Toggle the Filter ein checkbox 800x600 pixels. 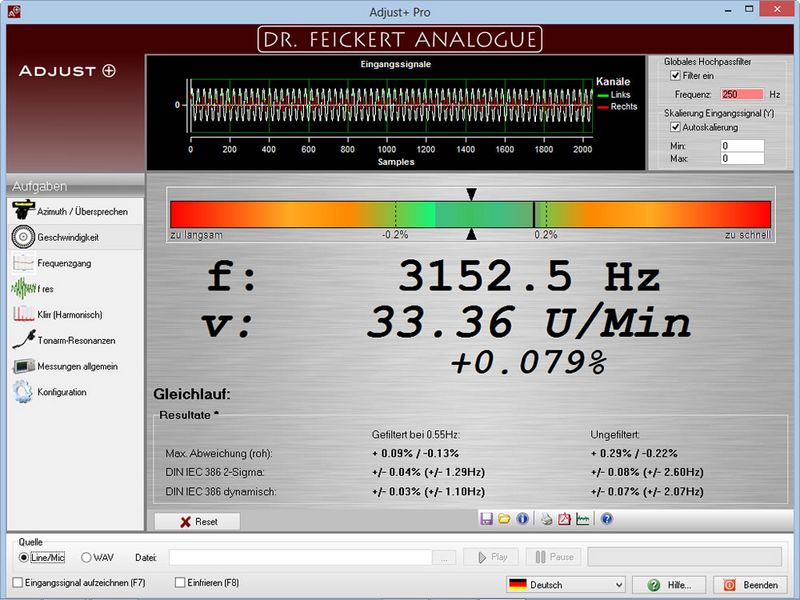pyautogui.click(x=676, y=76)
